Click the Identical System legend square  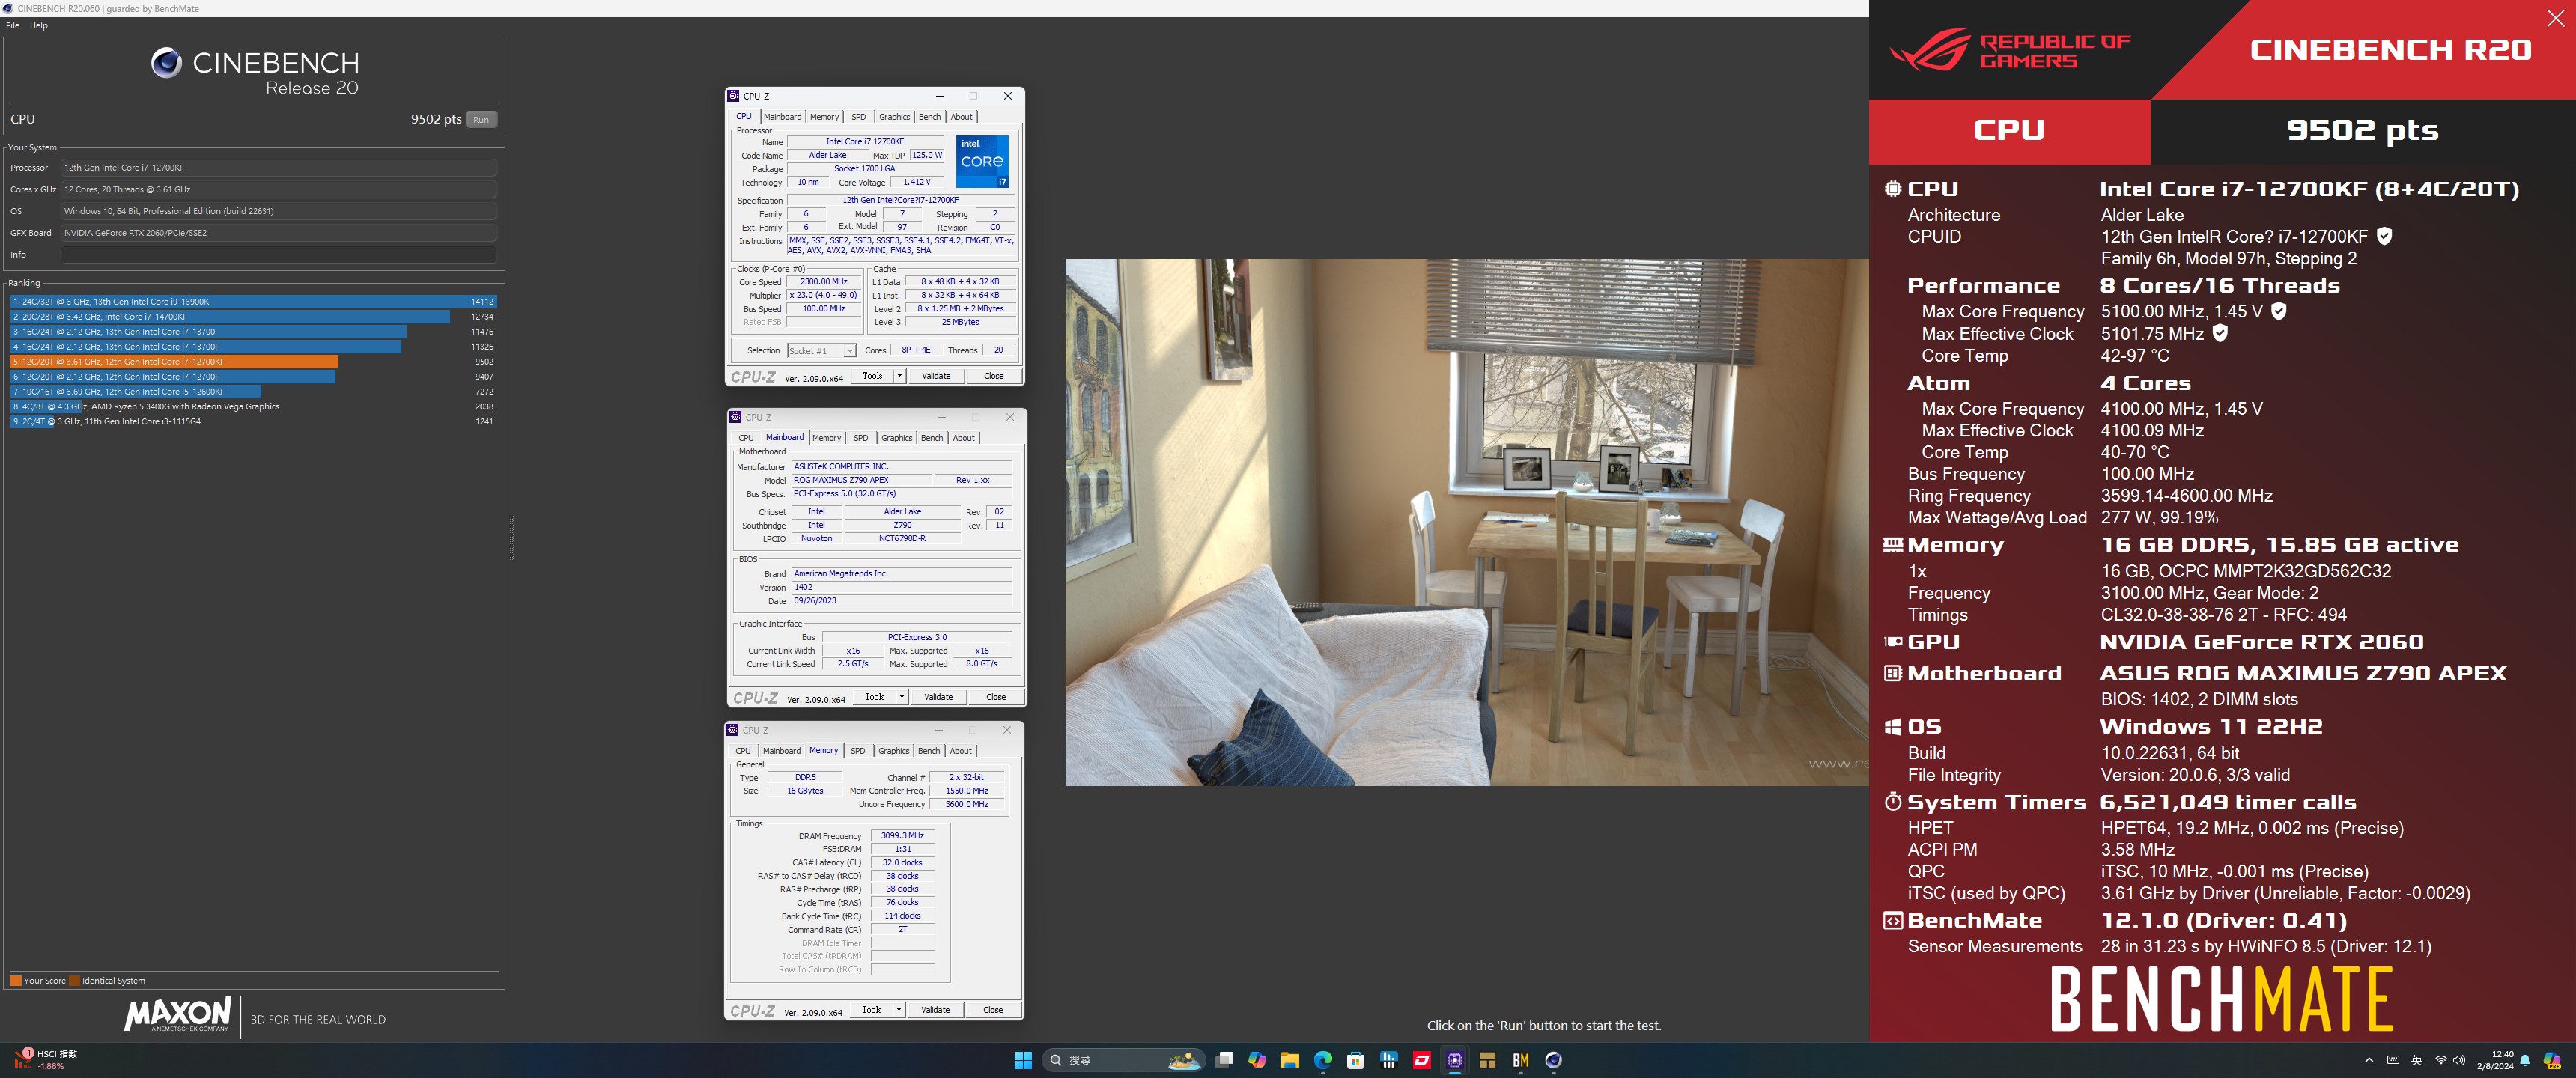pos(75,981)
